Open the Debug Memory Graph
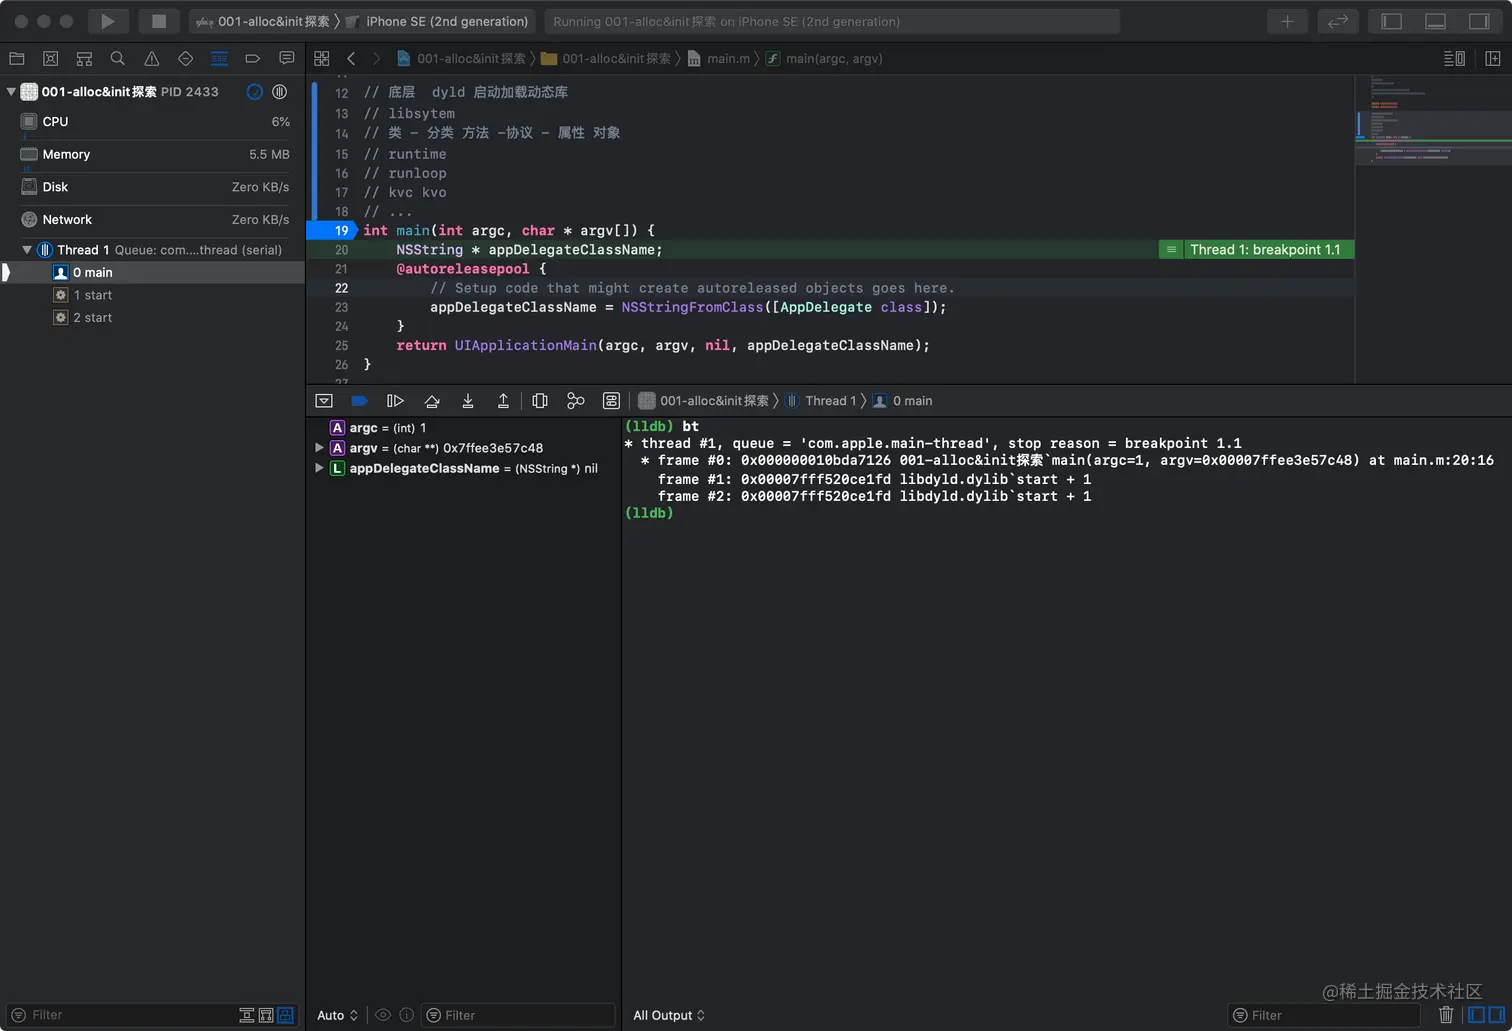Screen dimensions: 1512x1031 pyautogui.click(x=575, y=401)
